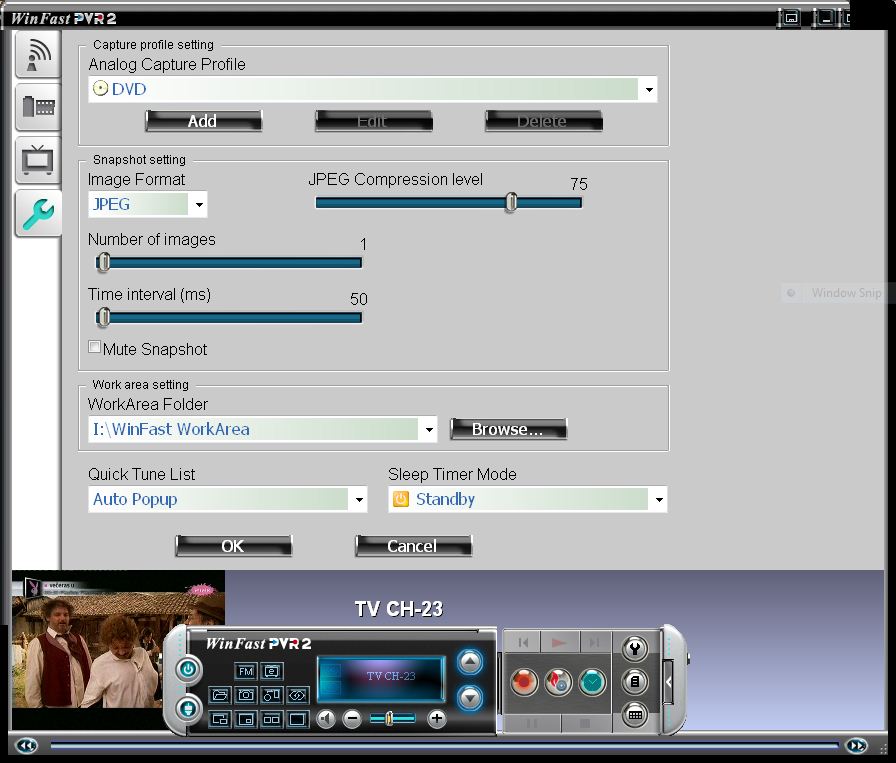Click the Delete profile button
896x763 pixels.
pos(543,121)
